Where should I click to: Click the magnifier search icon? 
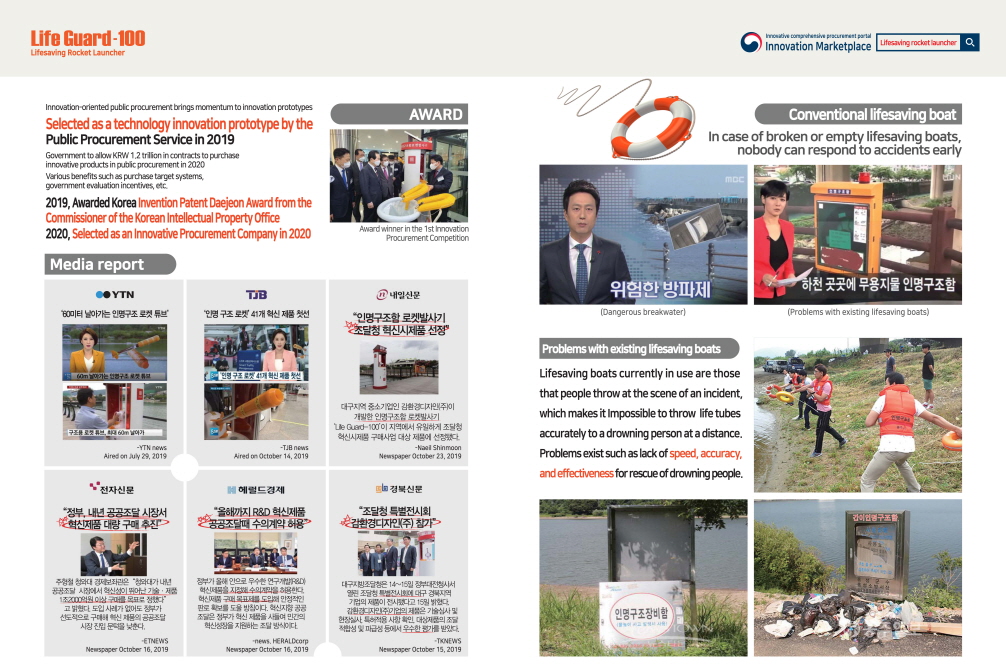click(x=969, y=42)
